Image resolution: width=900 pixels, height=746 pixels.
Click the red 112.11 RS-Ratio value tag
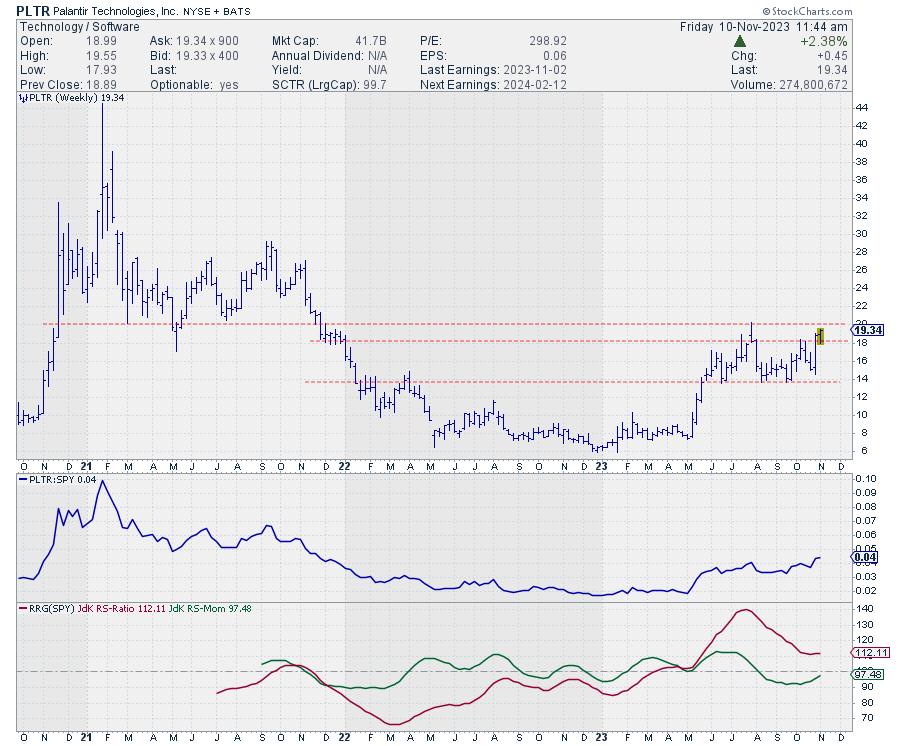pyautogui.click(x=864, y=653)
